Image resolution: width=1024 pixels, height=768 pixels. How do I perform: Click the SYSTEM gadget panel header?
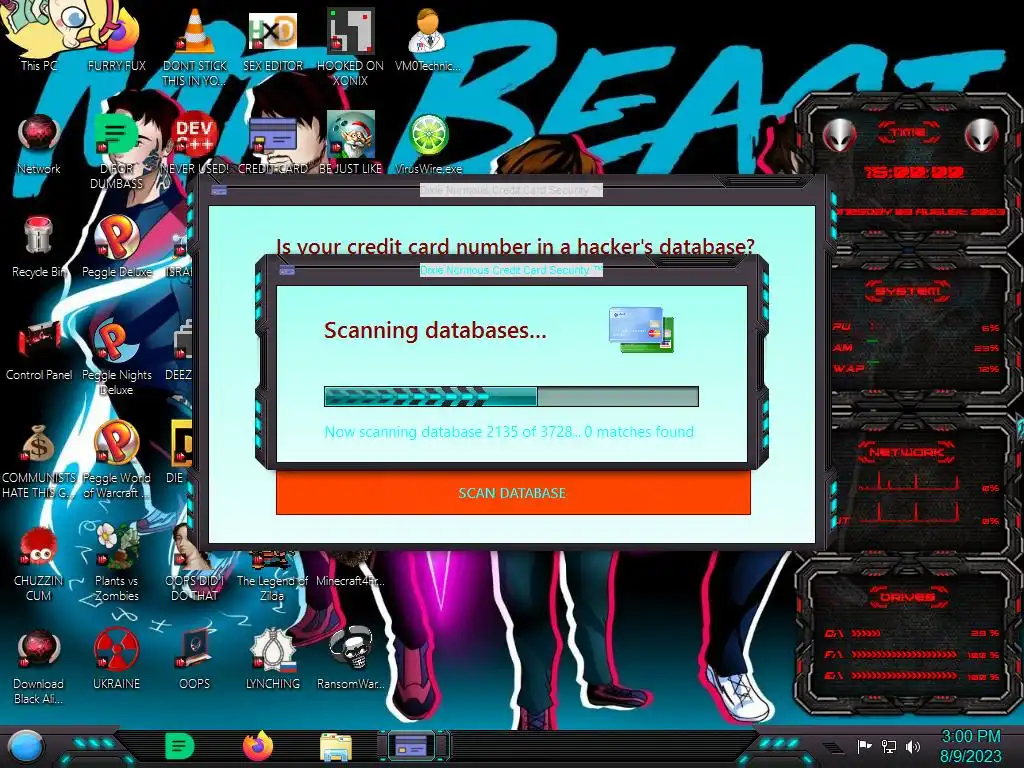point(907,291)
